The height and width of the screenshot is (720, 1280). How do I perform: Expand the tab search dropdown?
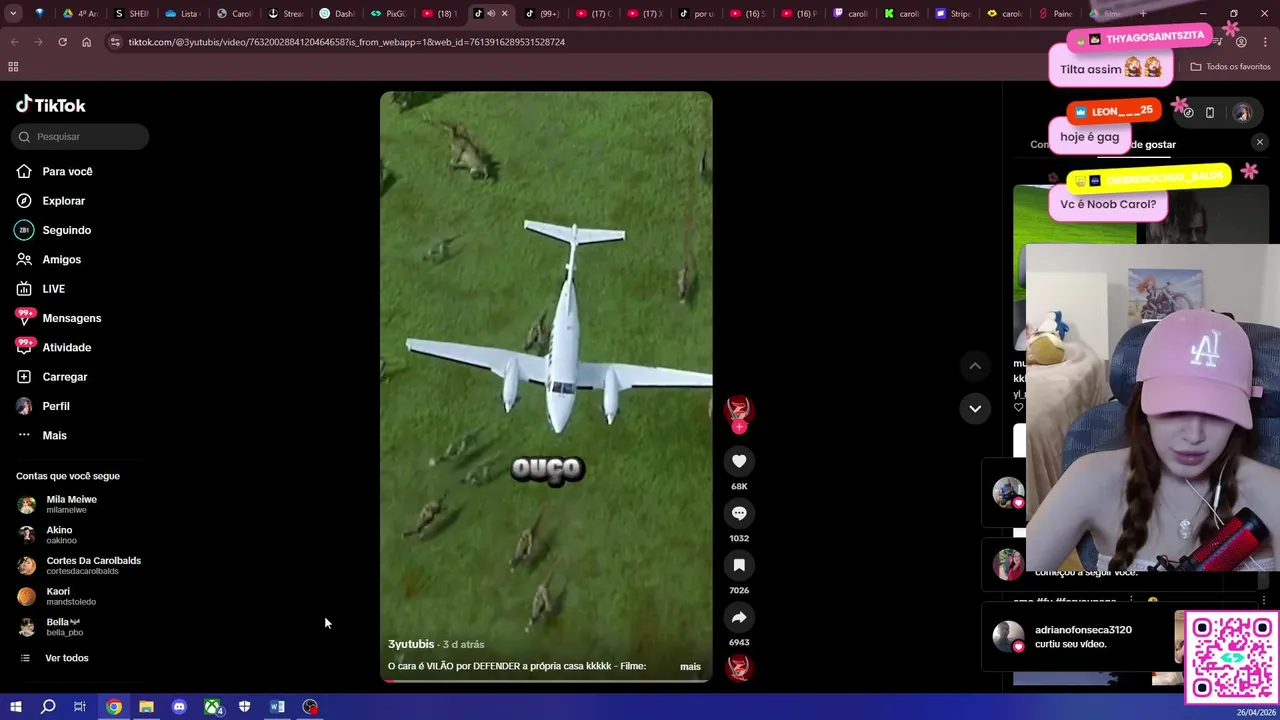(13, 14)
